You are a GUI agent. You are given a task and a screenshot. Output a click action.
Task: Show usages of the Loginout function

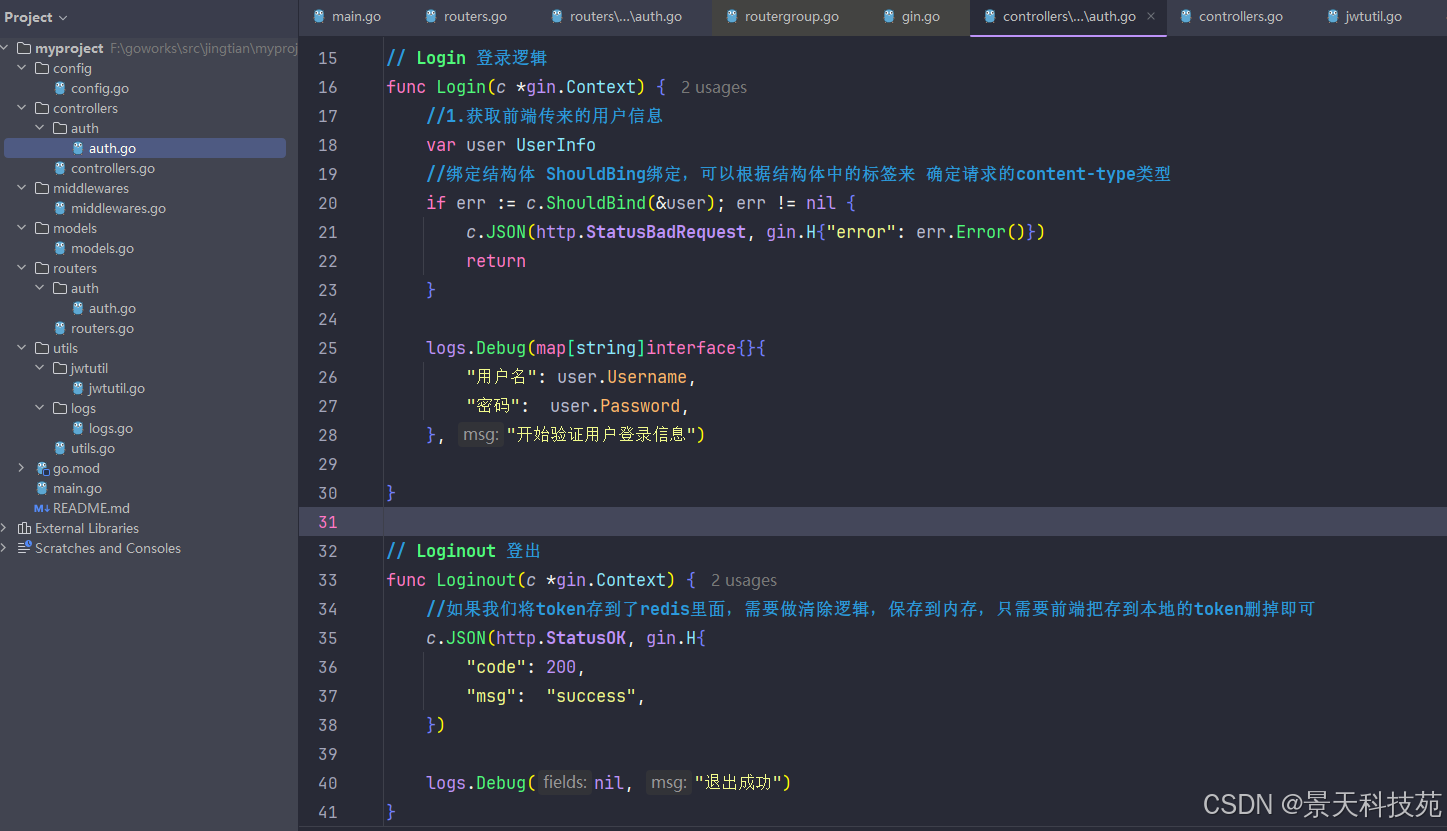[744, 581]
